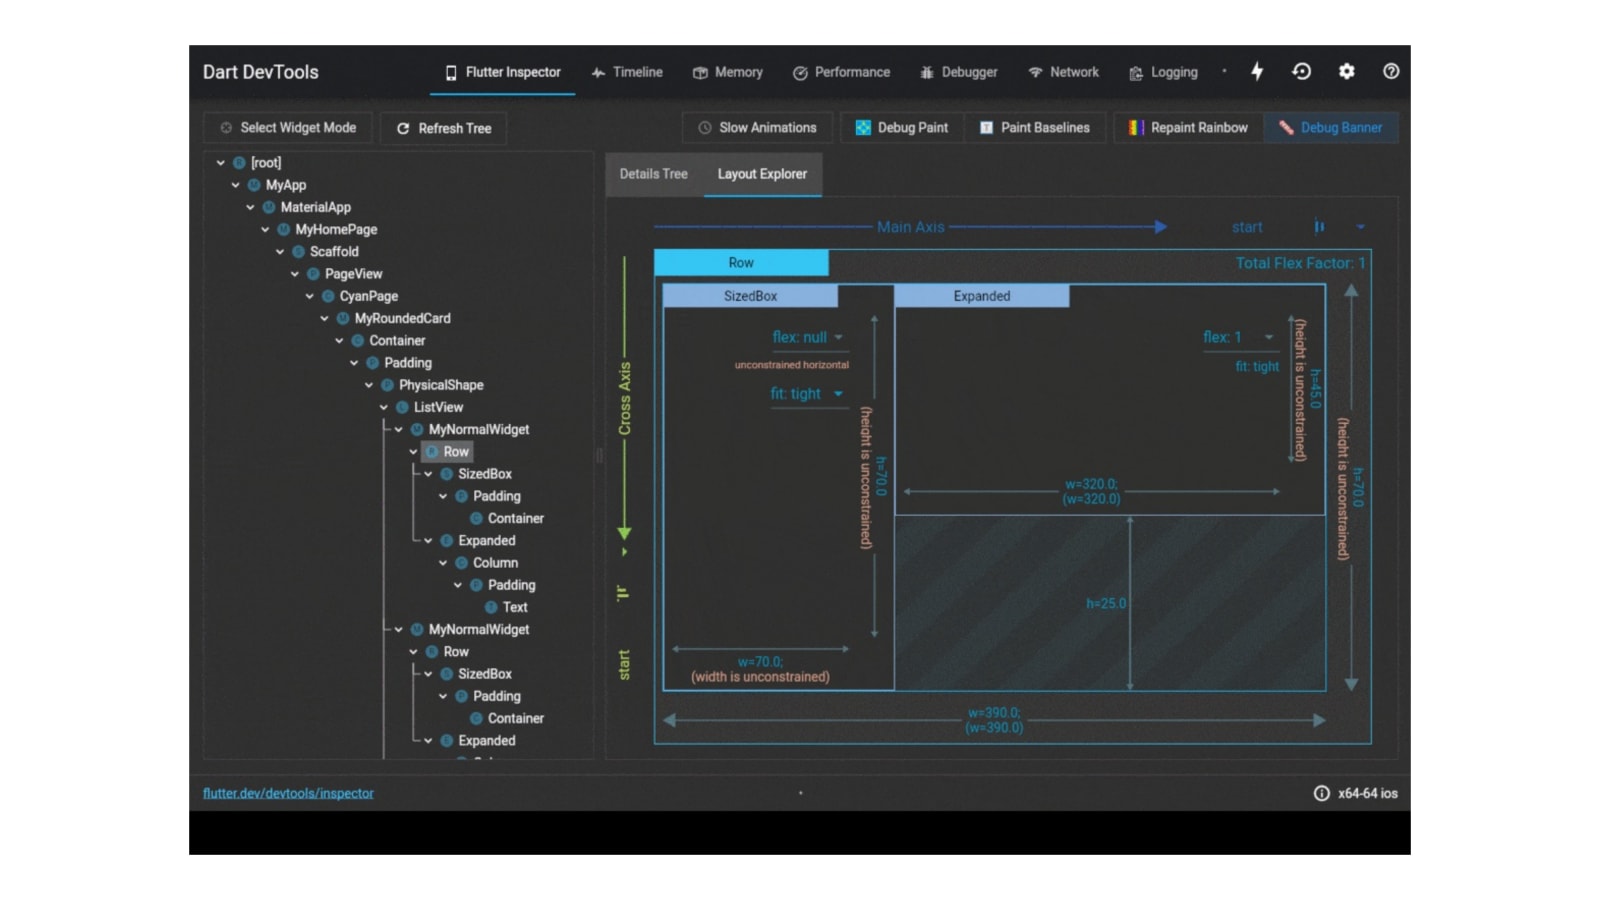Click the widget icon beside Column
The height and width of the screenshot is (900, 1600).
[x=461, y=563]
